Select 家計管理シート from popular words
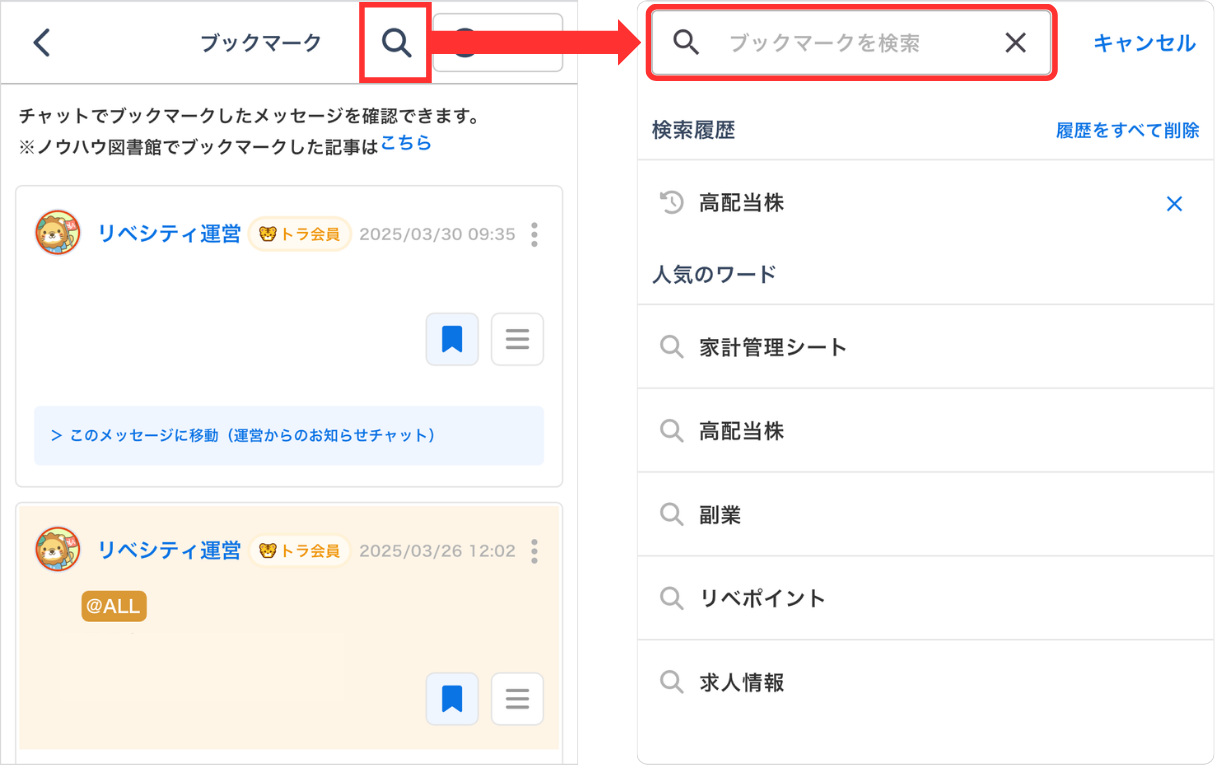Viewport: 1215px width, 766px height. 773,346
